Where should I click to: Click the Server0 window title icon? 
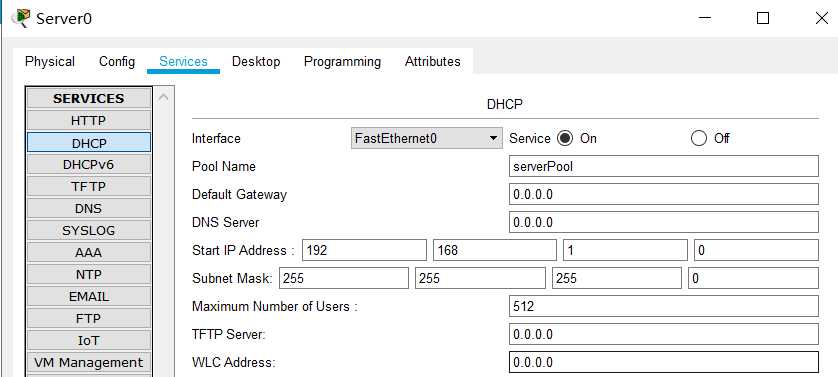pyautogui.click(x=21, y=18)
